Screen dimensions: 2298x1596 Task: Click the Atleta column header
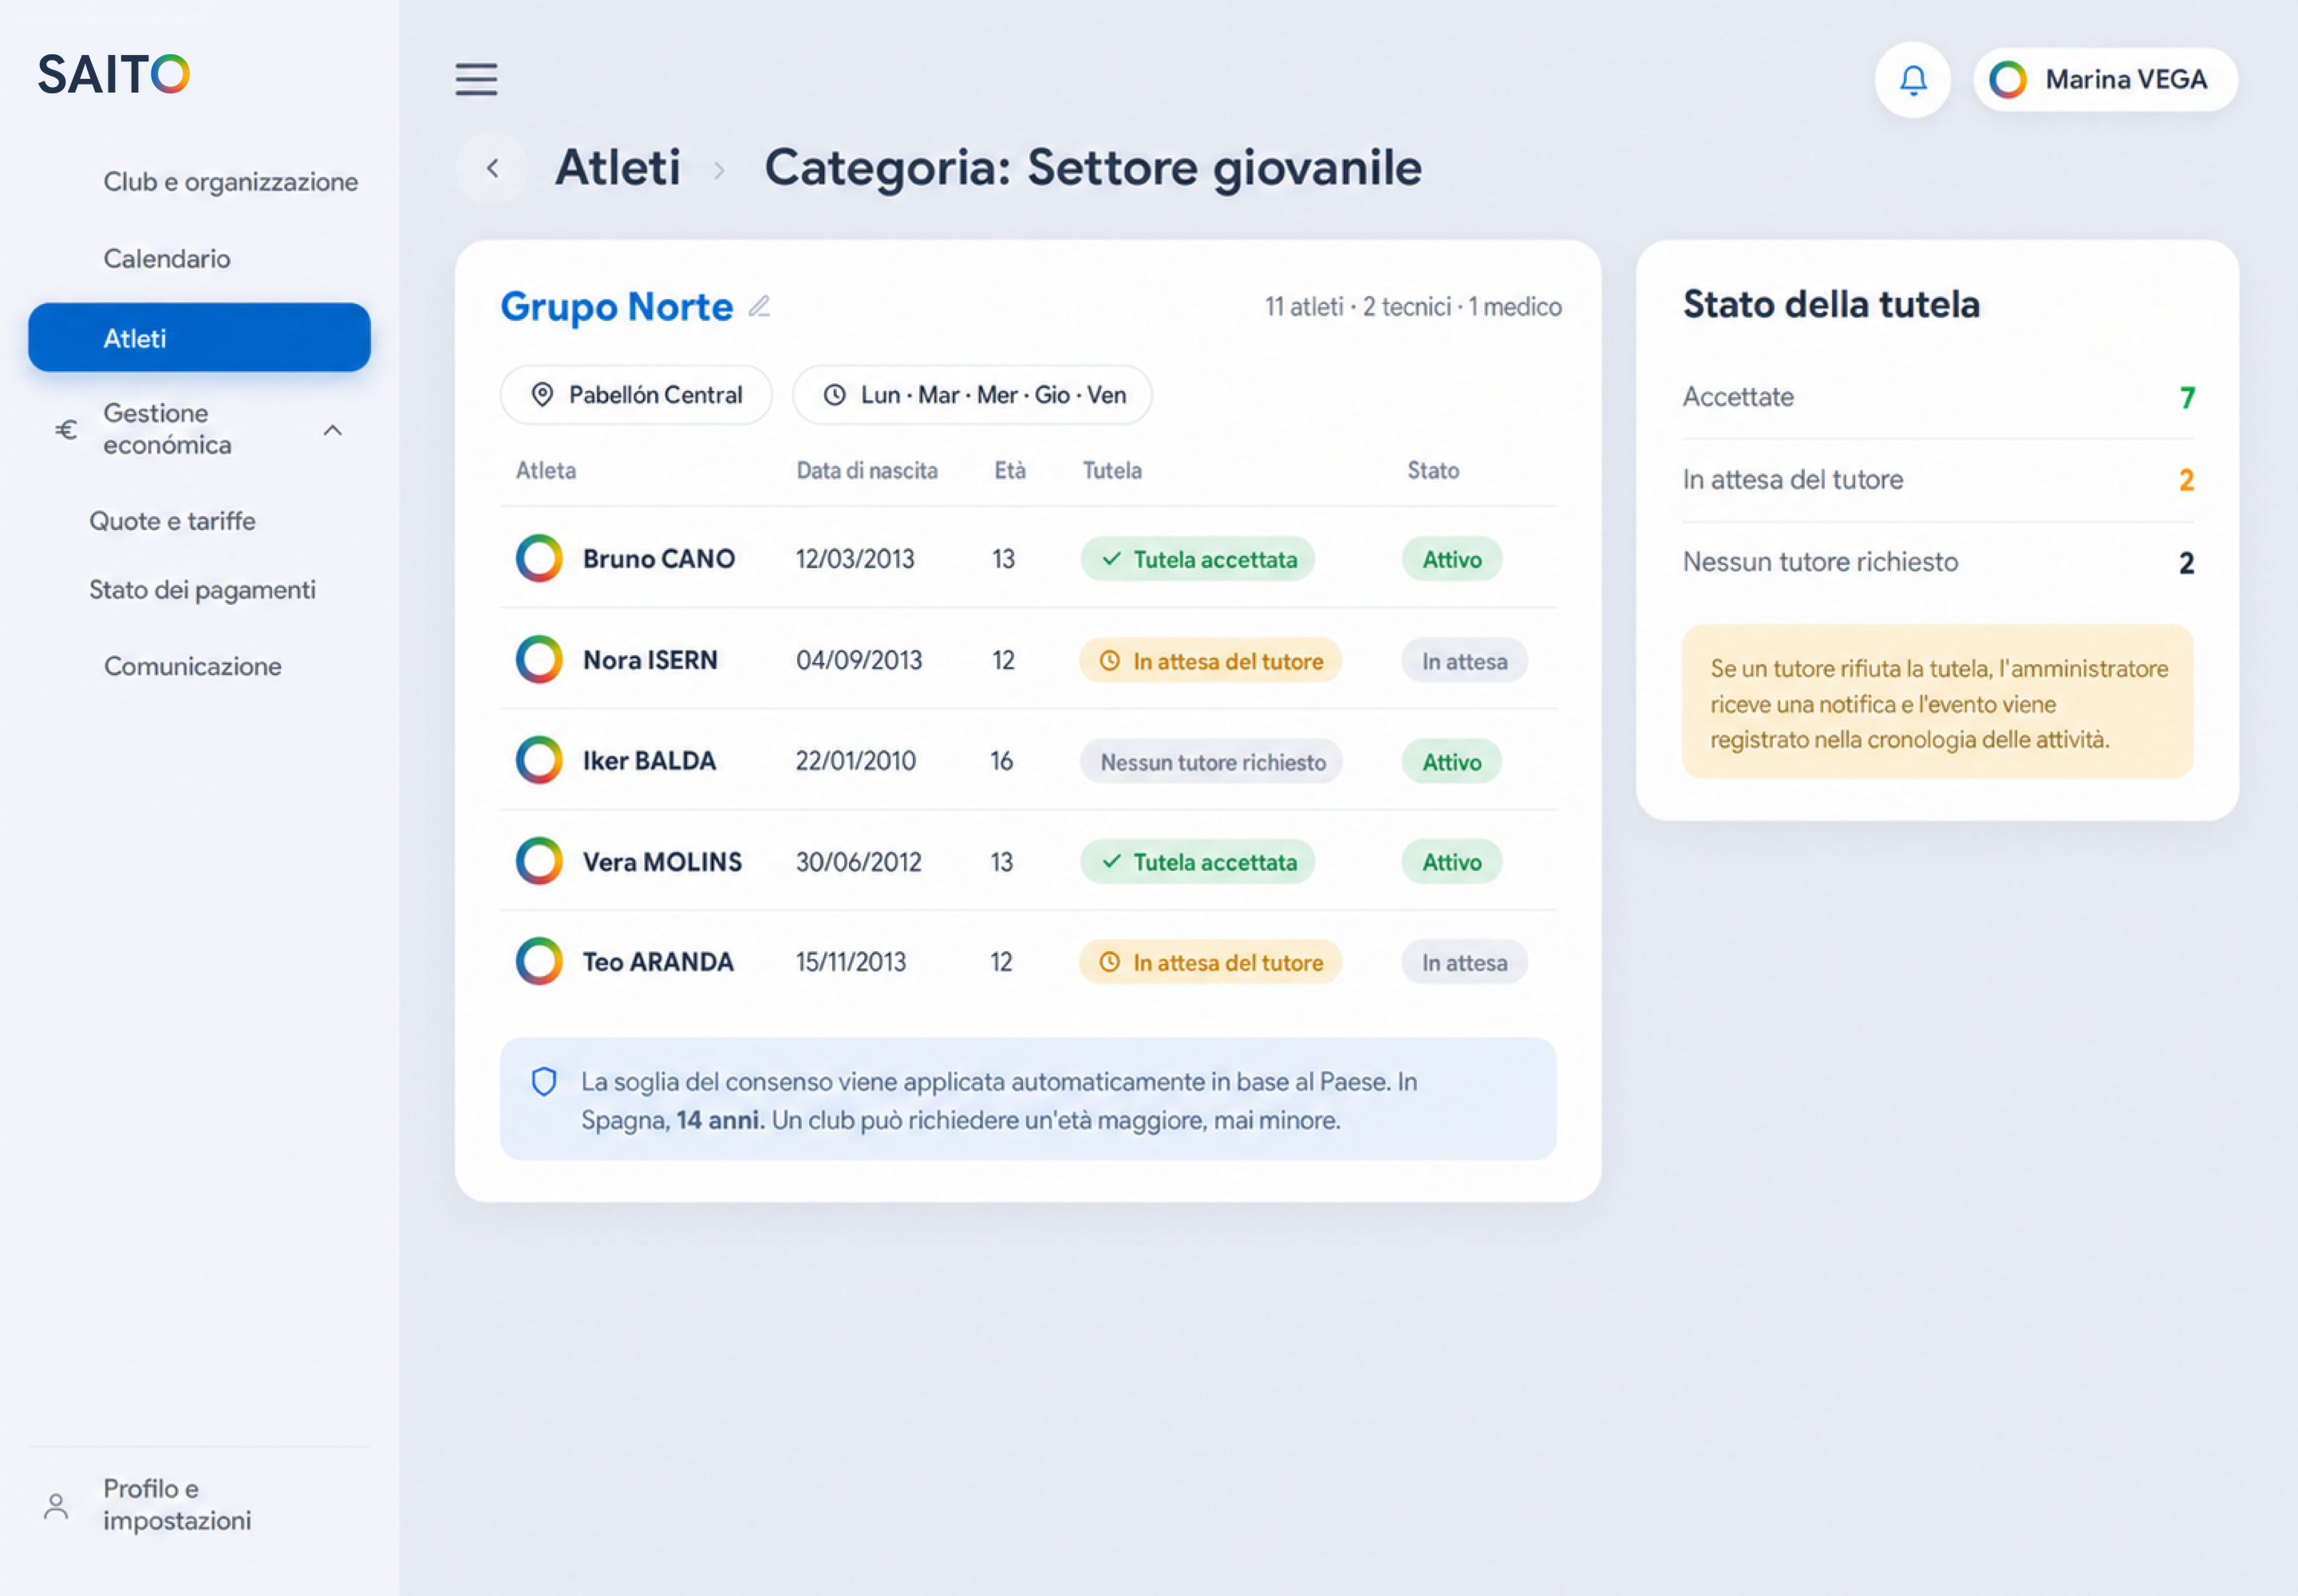[x=546, y=470]
